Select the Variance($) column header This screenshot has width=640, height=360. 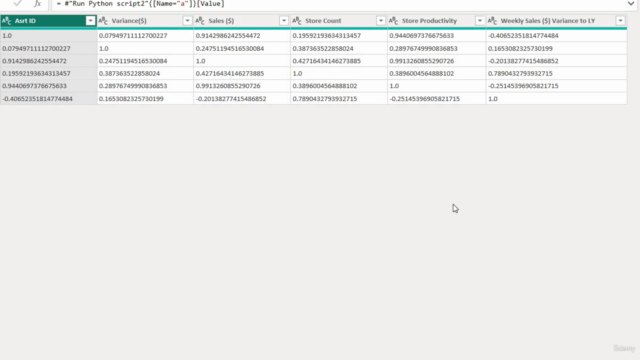tap(129, 21)
